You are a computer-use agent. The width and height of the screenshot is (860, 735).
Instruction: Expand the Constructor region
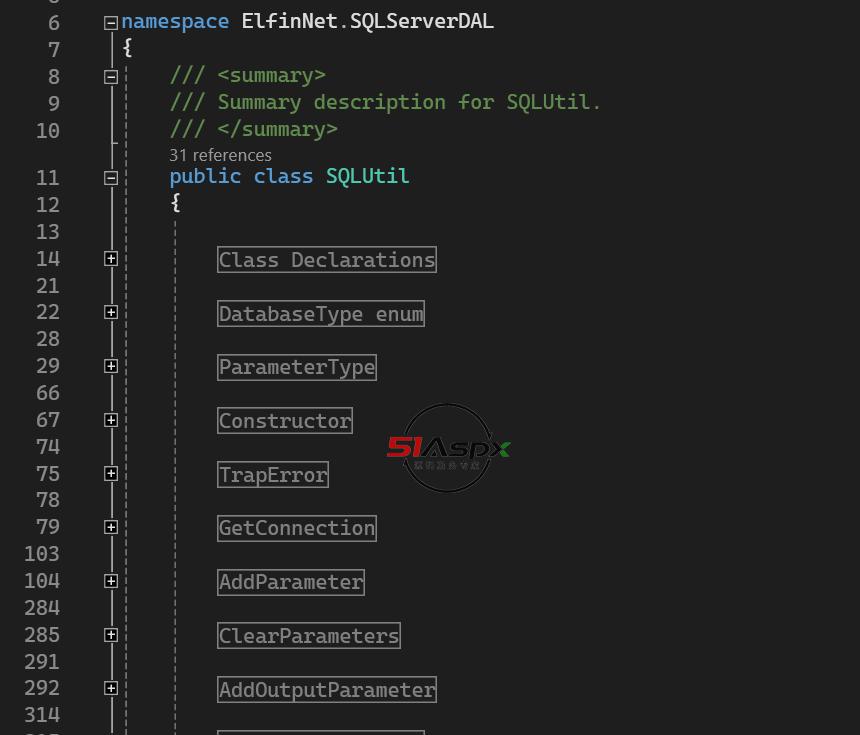point(111,420)
